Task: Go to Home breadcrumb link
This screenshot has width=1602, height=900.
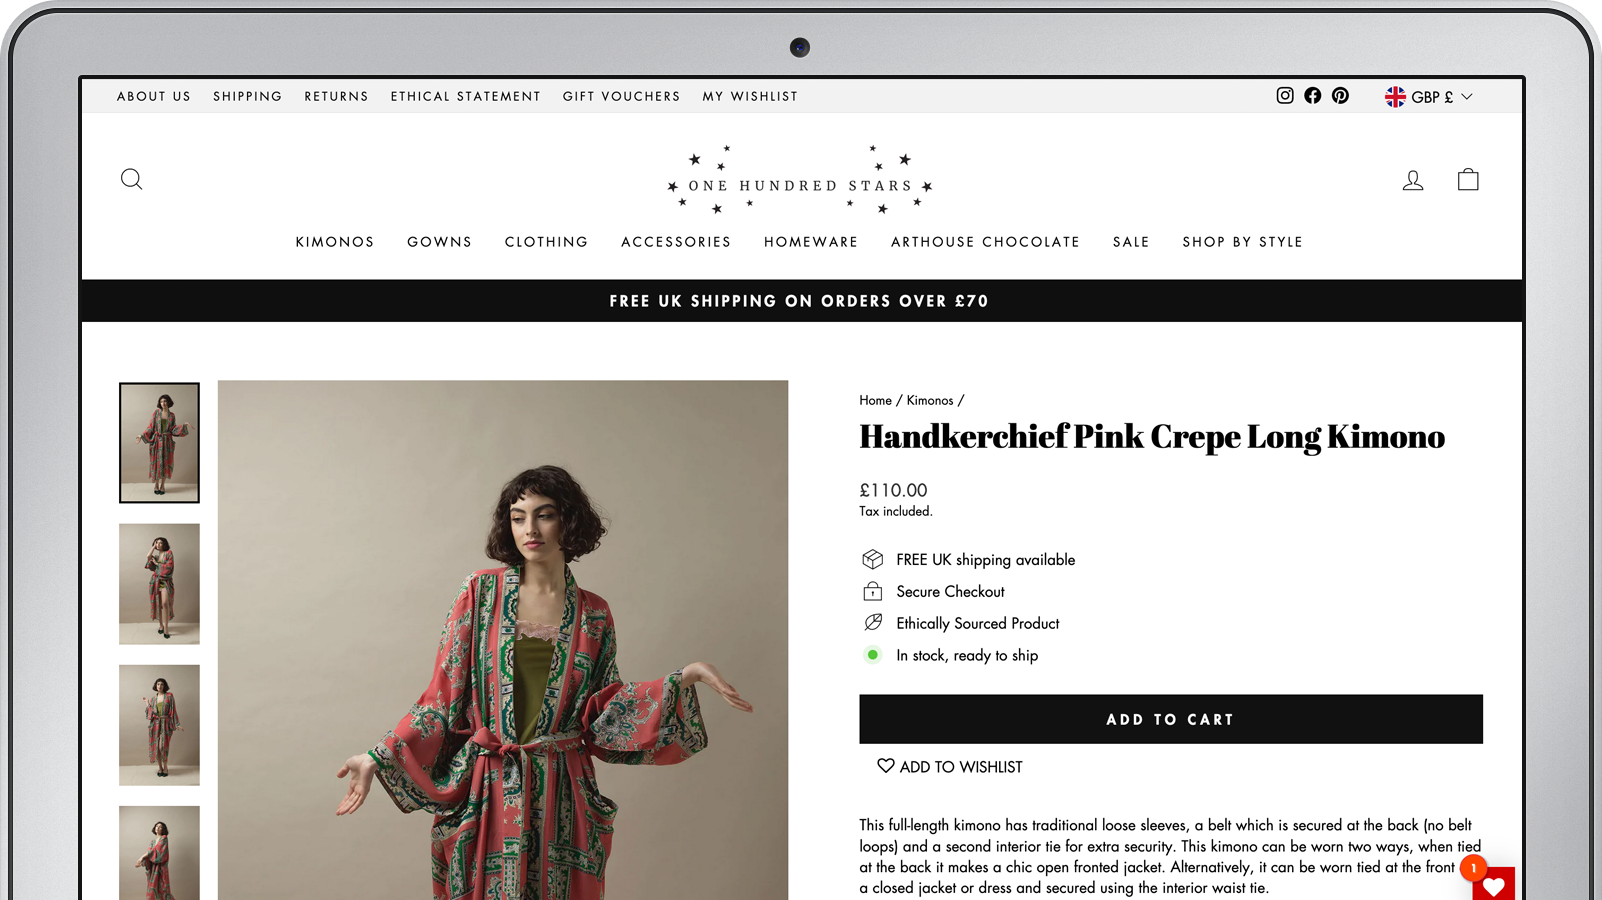Action: pyautogui.click(x=875, y=400)
